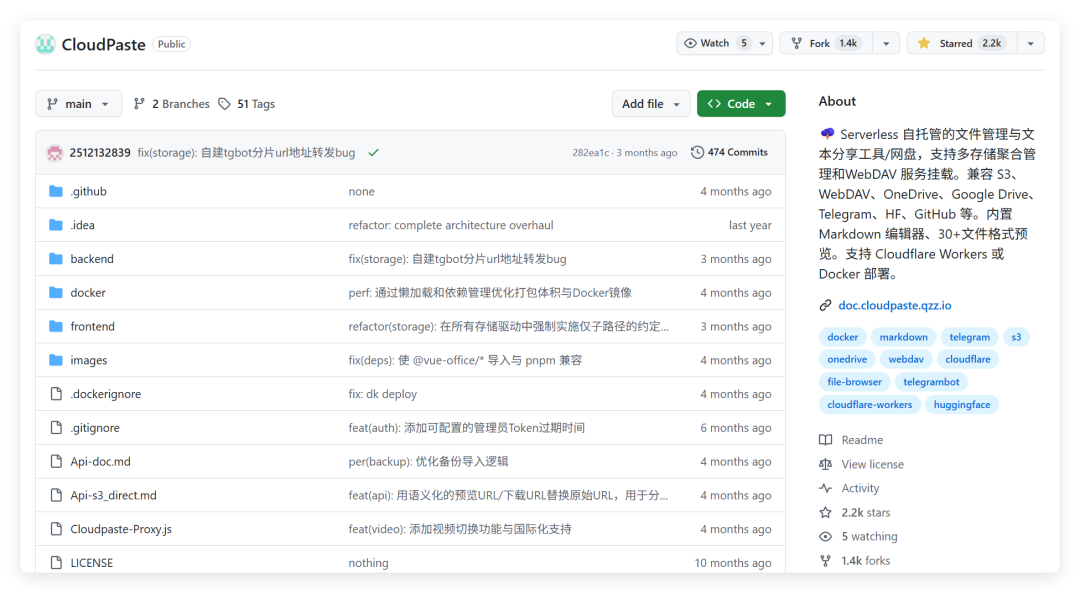
Task: Open the green Code dropdown
Action: pyautogui.click(x=740, y=104)
